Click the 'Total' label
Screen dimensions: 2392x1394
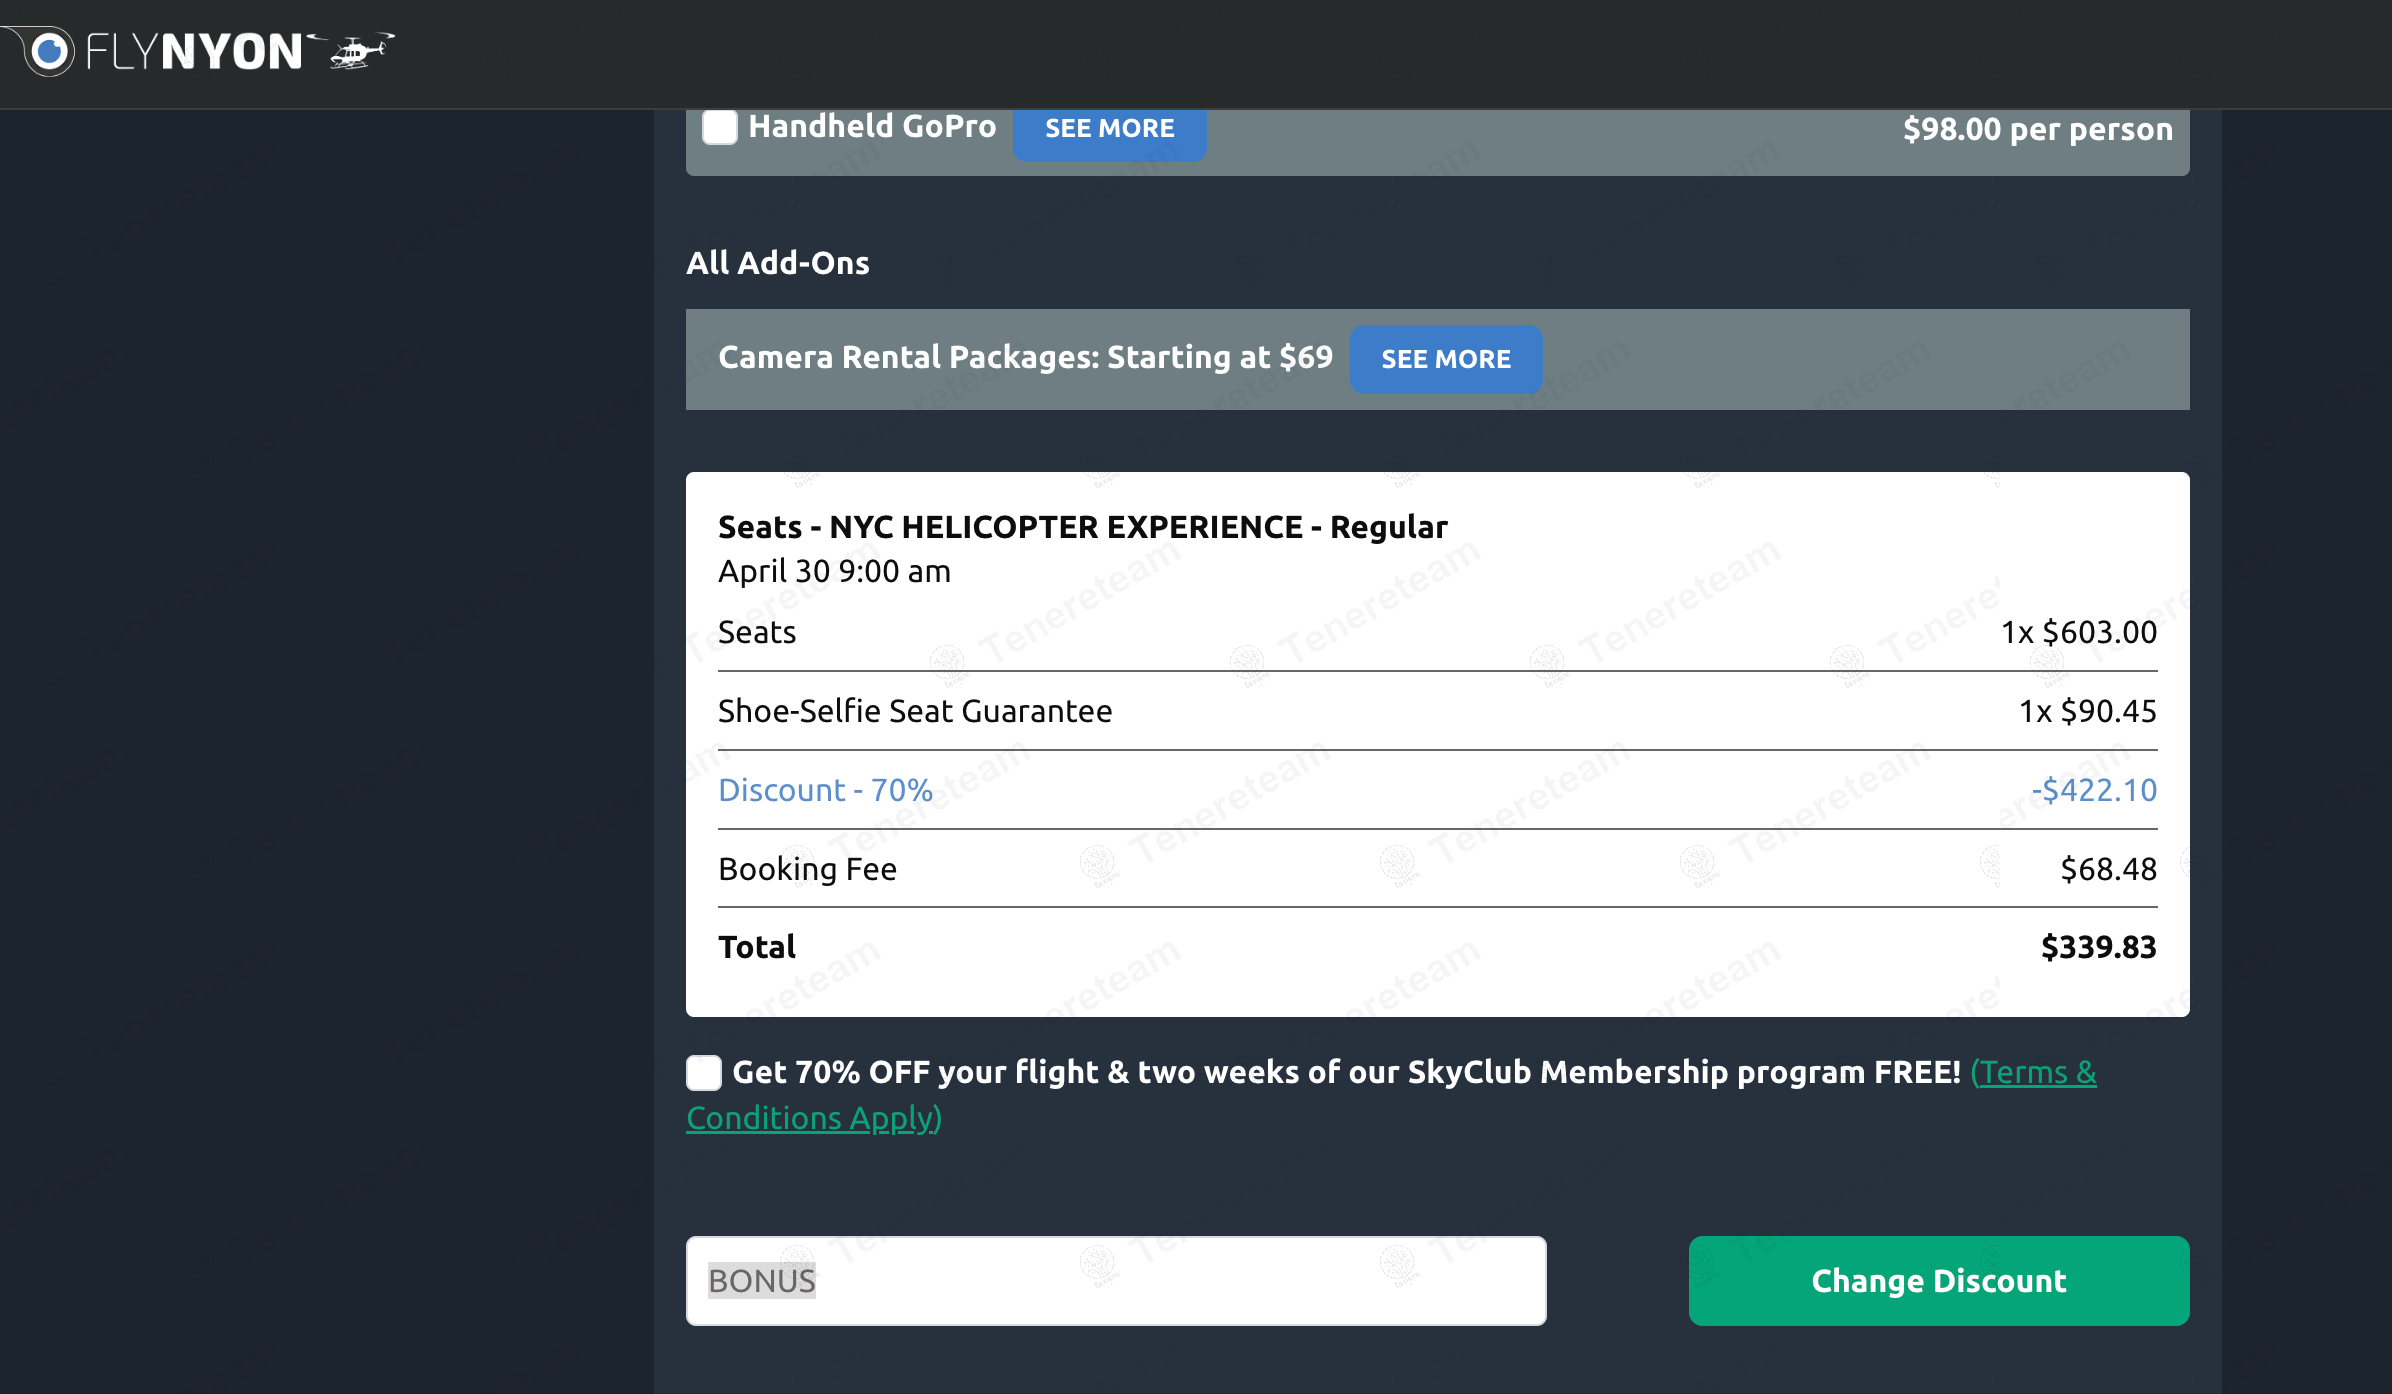[757, 947]
